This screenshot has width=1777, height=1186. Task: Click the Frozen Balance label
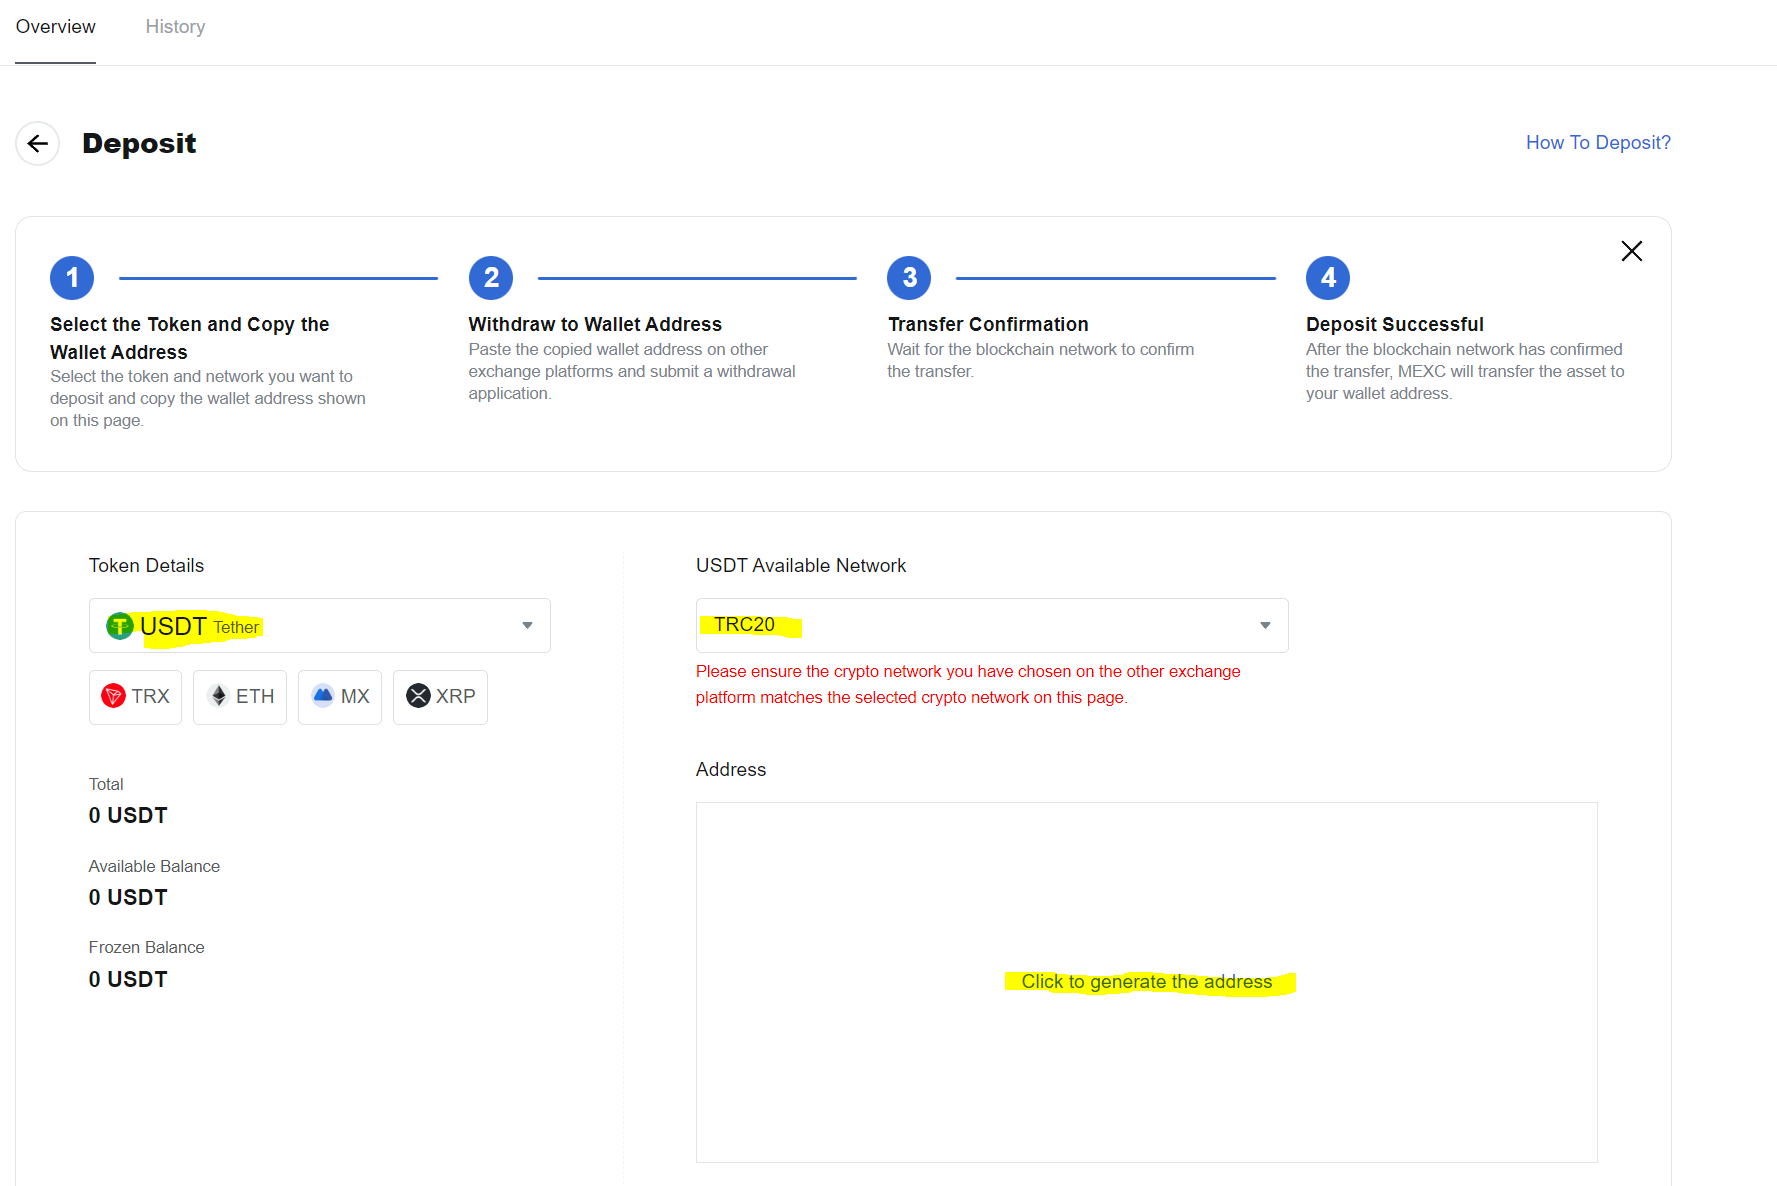pos(146,948)
